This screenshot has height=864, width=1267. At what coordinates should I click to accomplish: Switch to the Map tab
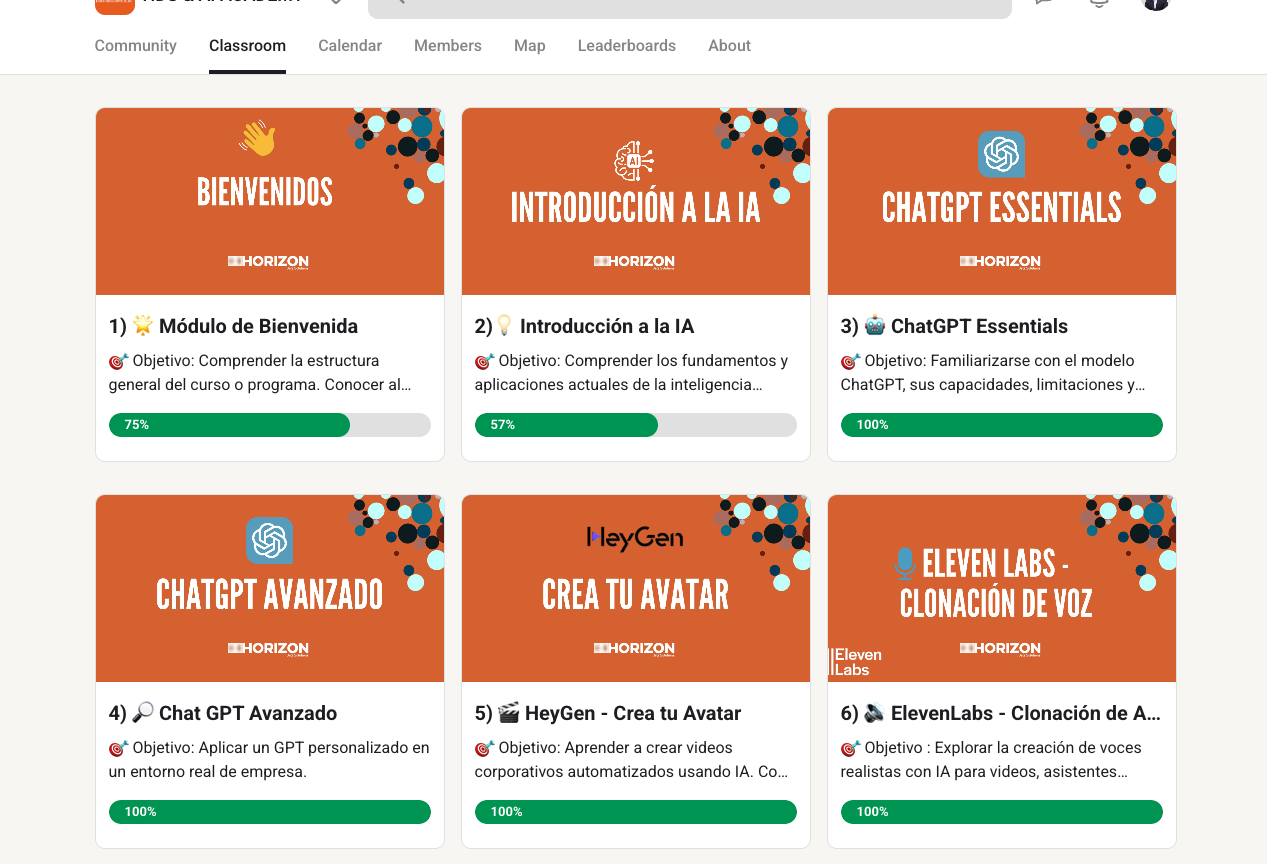[530, 46]
